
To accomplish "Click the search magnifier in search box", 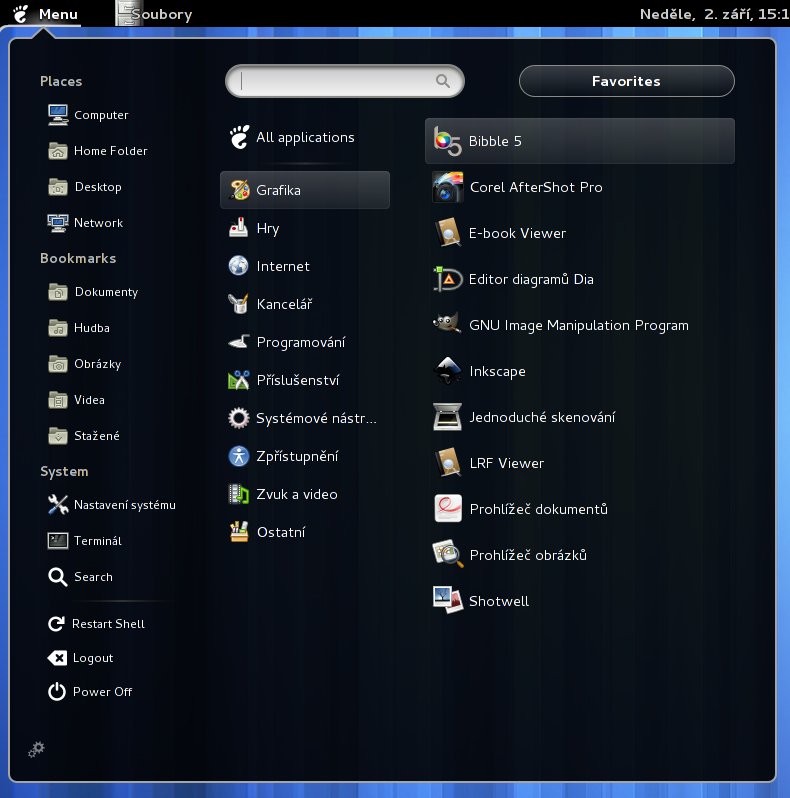I will 443,82.
